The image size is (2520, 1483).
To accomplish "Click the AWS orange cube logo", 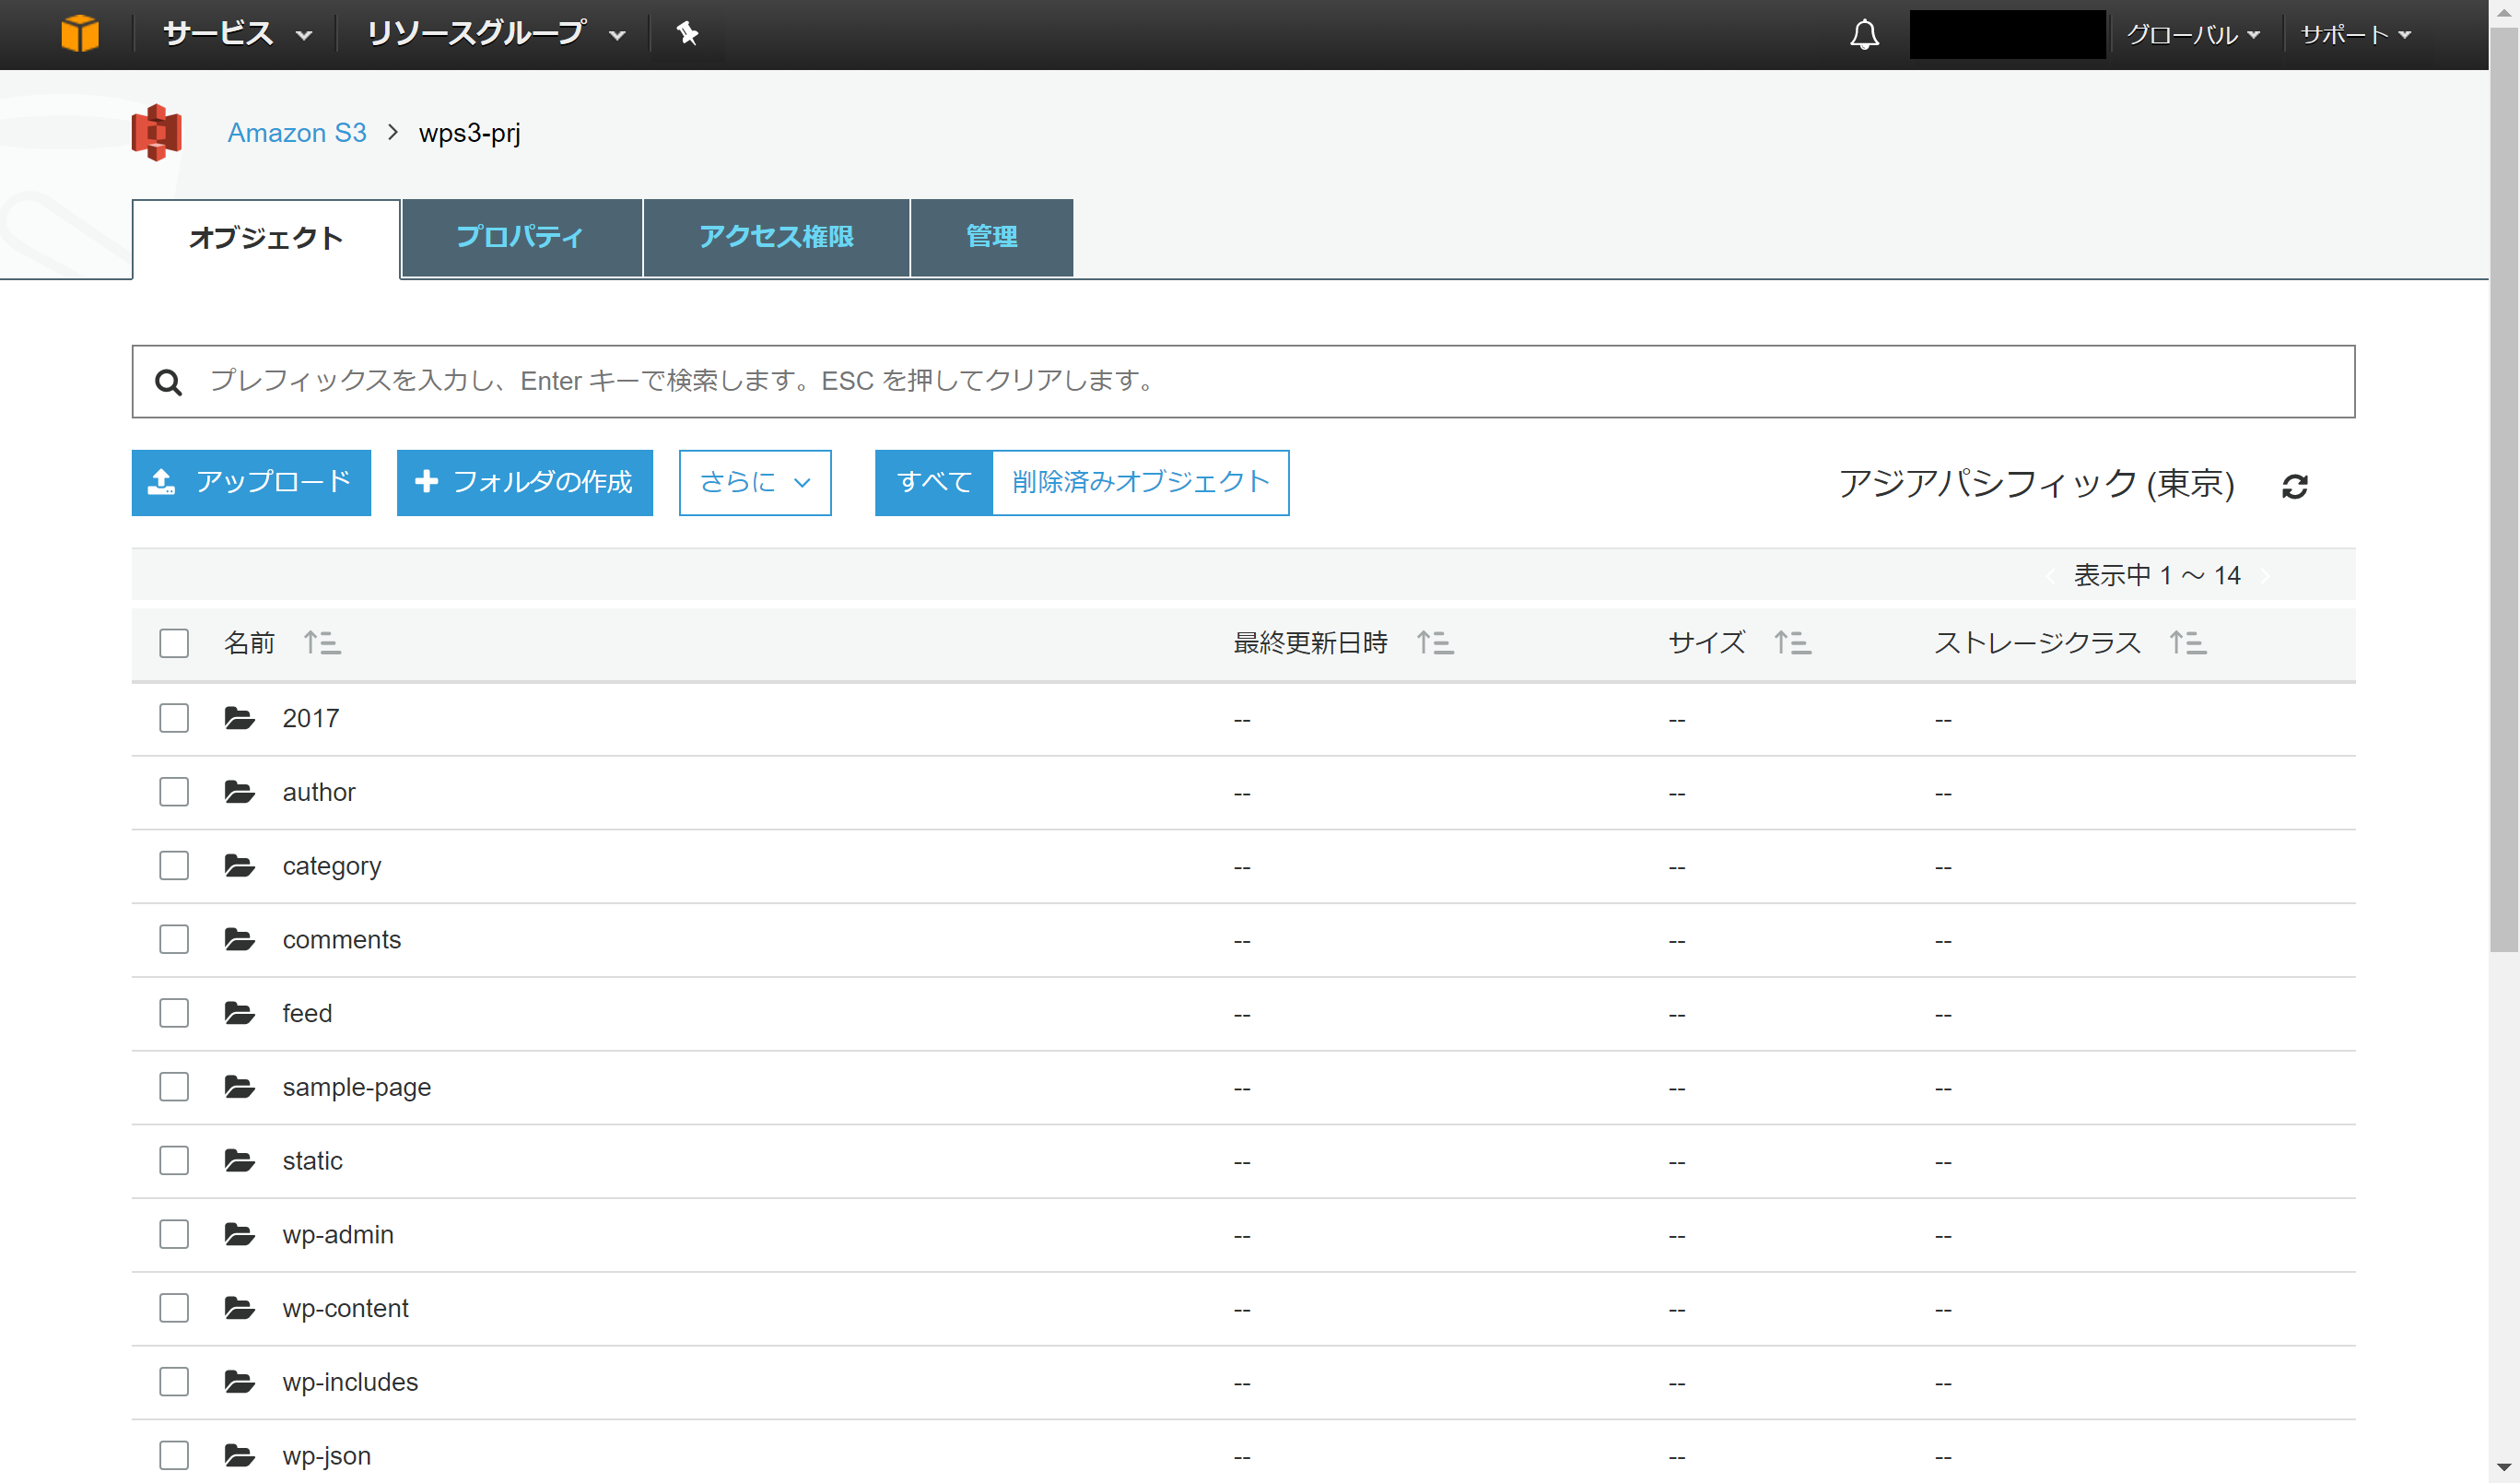I will pyautogui.click(x=80, y=33).
